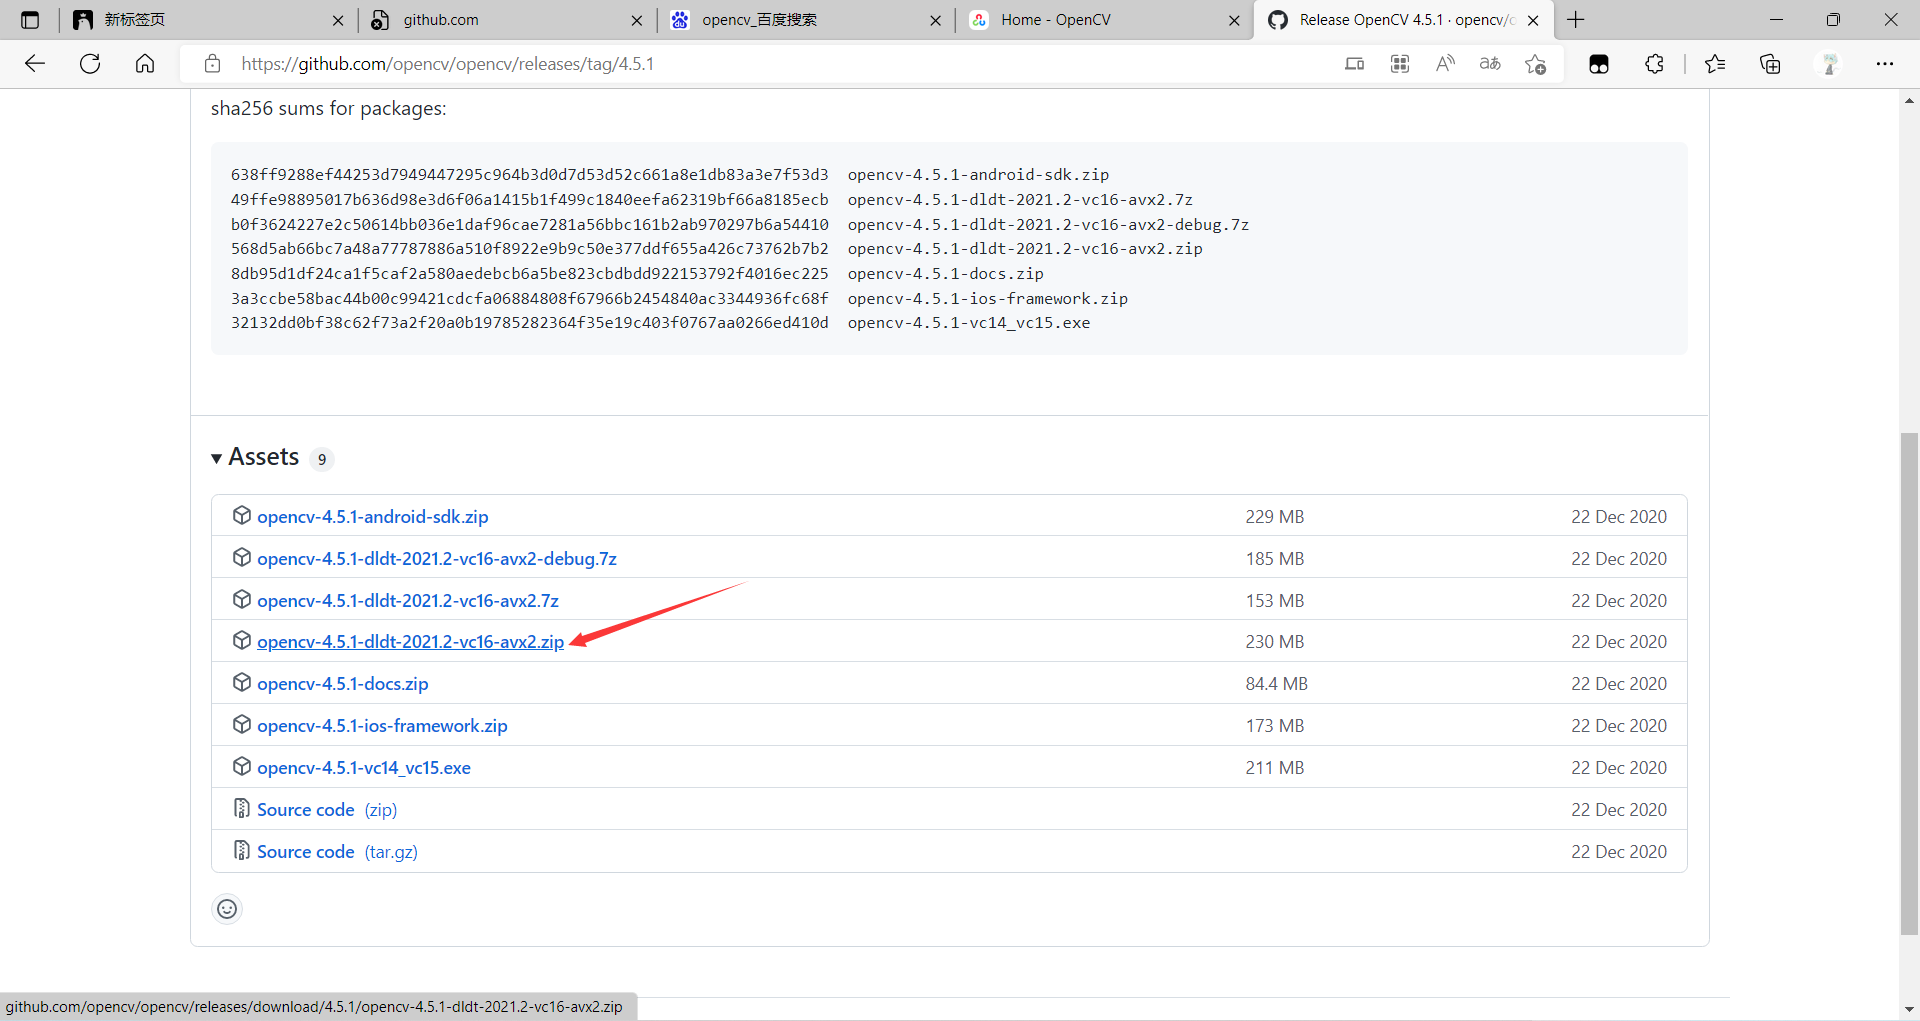Screen dimensions: 1920x1021
Task: Click package icon beside opencv-4.5.1-docs.zip
Action: pos(241,682)
